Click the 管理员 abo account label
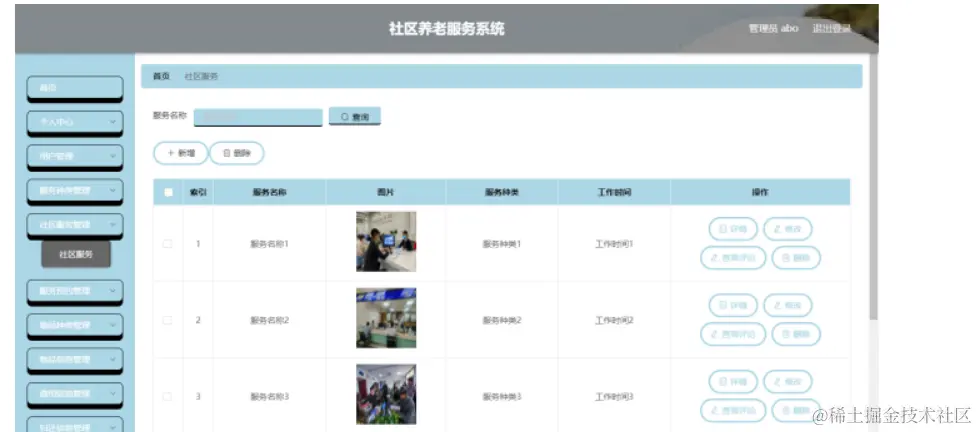This screenshot has height=432, width=978. [773, 29]
